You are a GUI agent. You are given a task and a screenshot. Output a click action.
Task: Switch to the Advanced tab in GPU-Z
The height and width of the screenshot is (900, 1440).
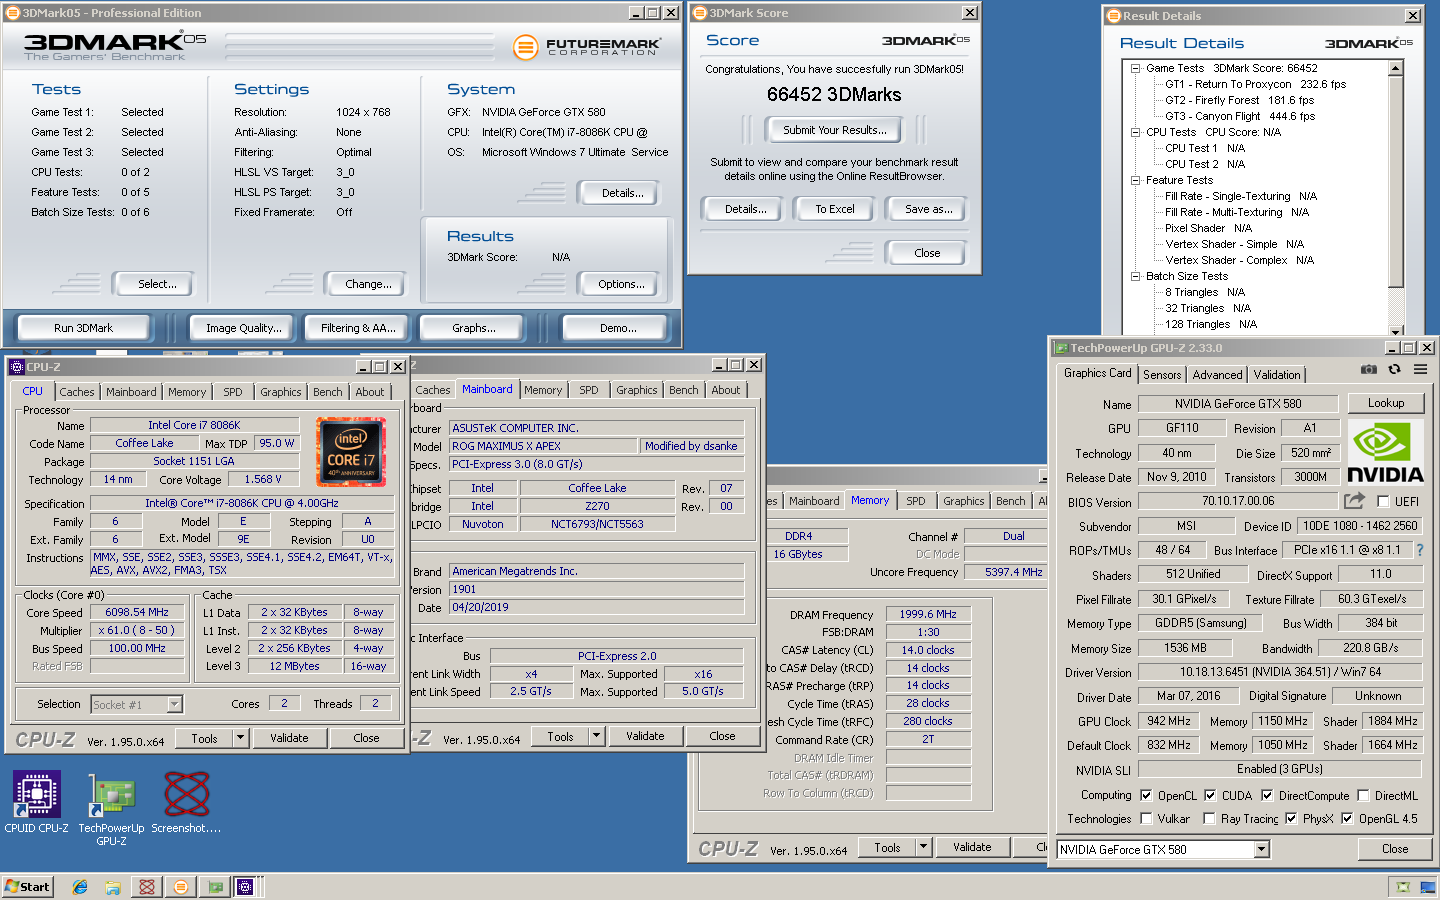pyautogui.click(x=1217, y=375)
